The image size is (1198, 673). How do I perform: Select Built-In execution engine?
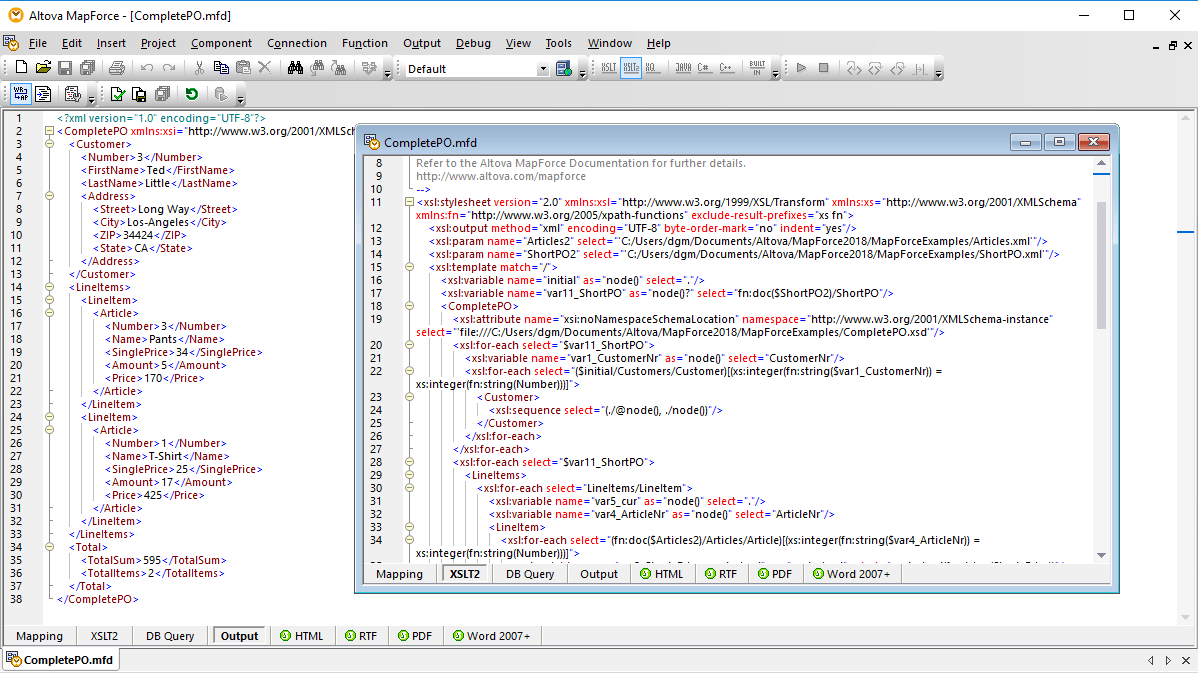[x=757, y=68]
